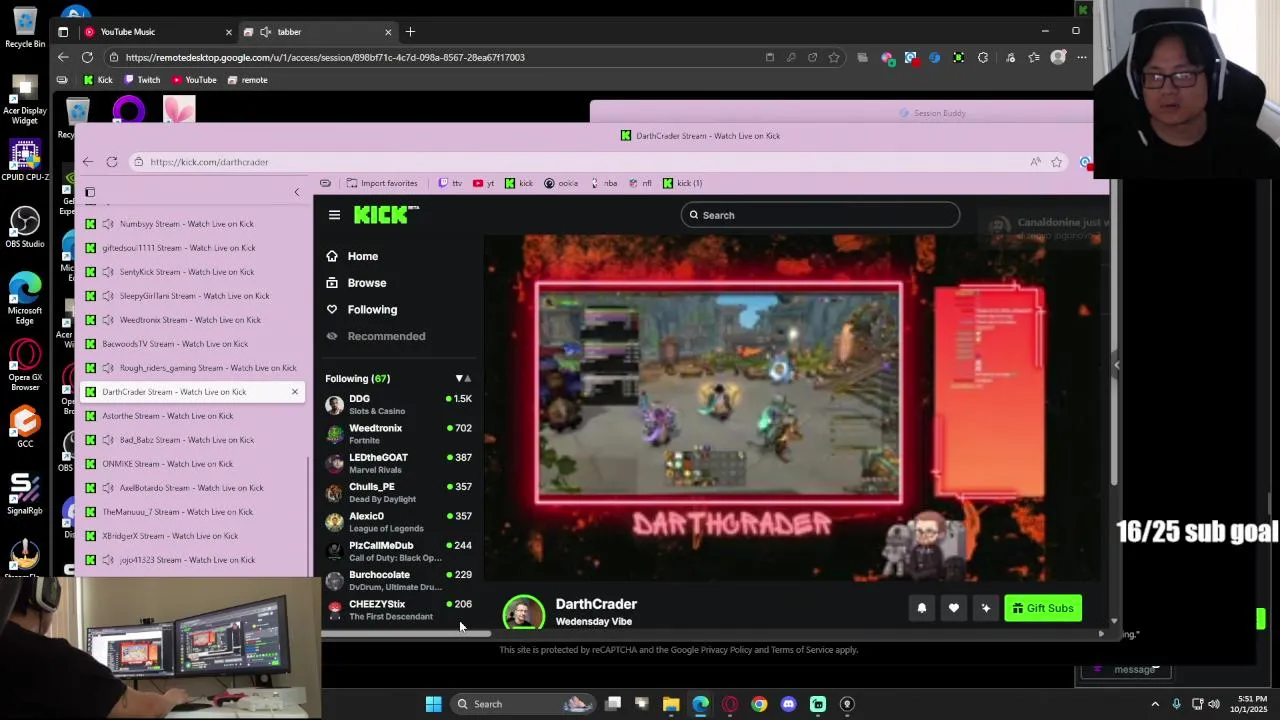Switch to Weedtronix Stream tab
Viewport: 1280px width, 720px height.
(x=190, y=320)
